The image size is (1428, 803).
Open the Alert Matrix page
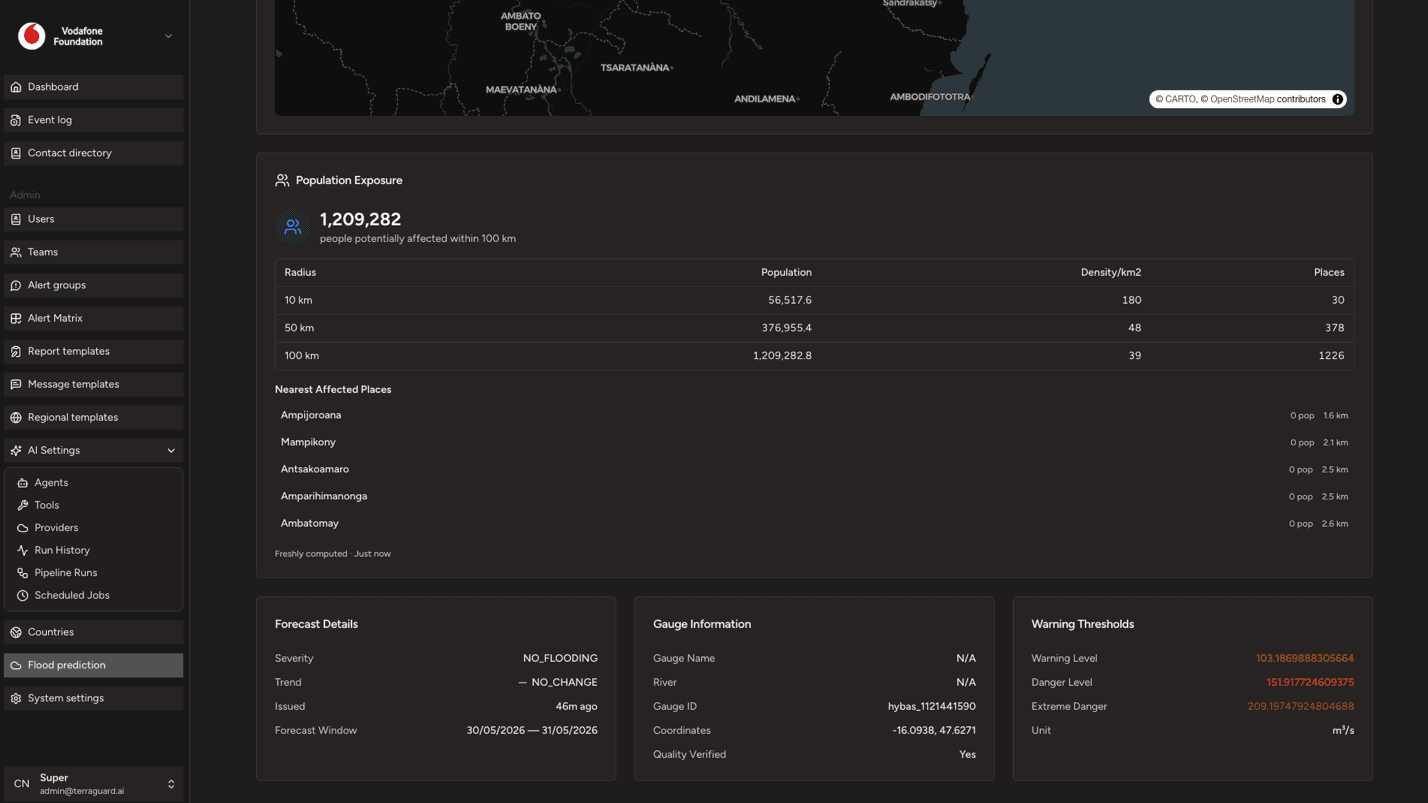(94, 318)
